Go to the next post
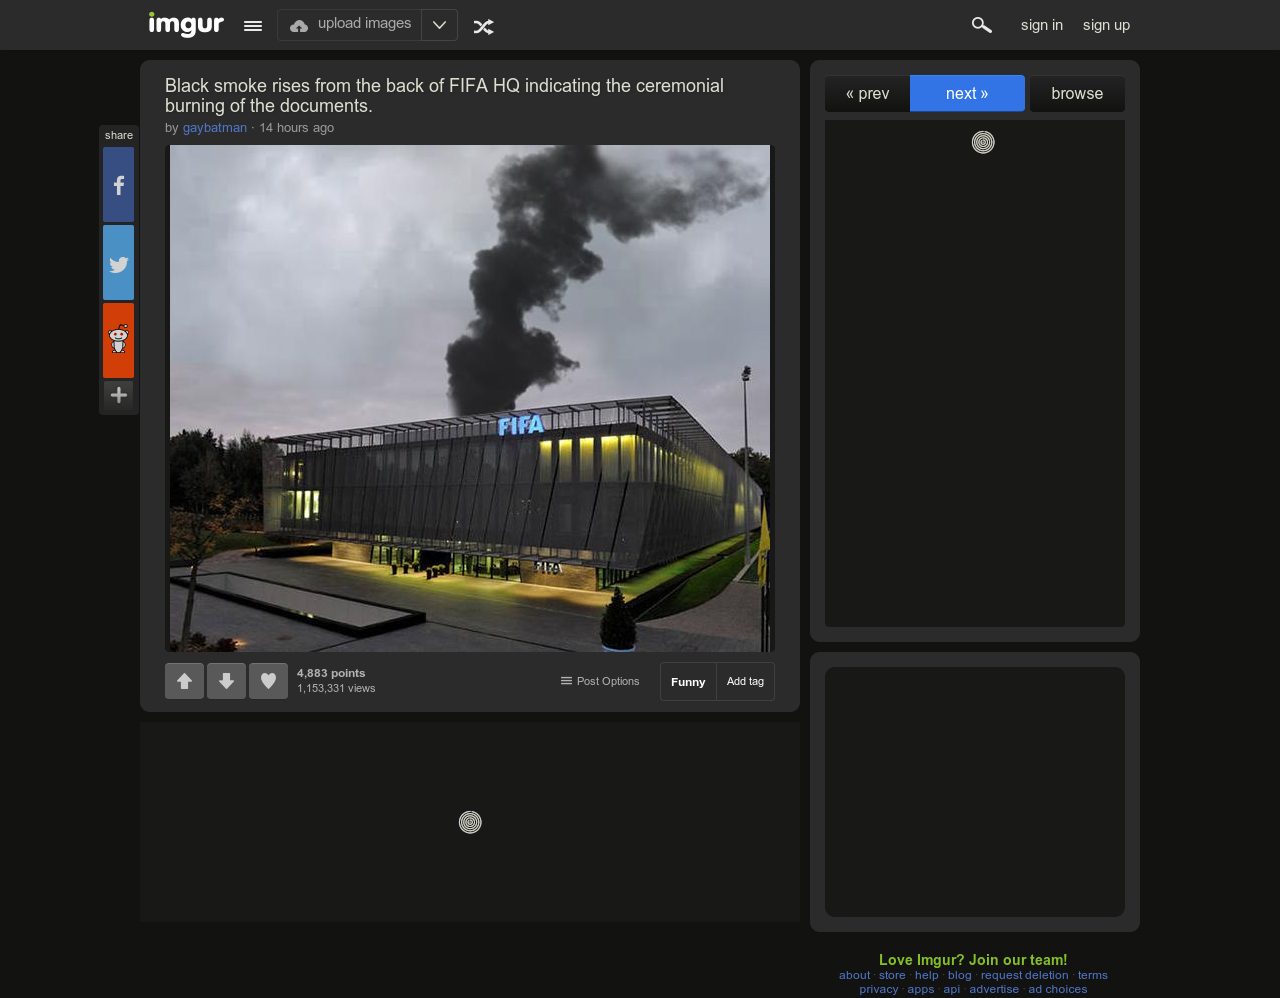 coord(967,93)
